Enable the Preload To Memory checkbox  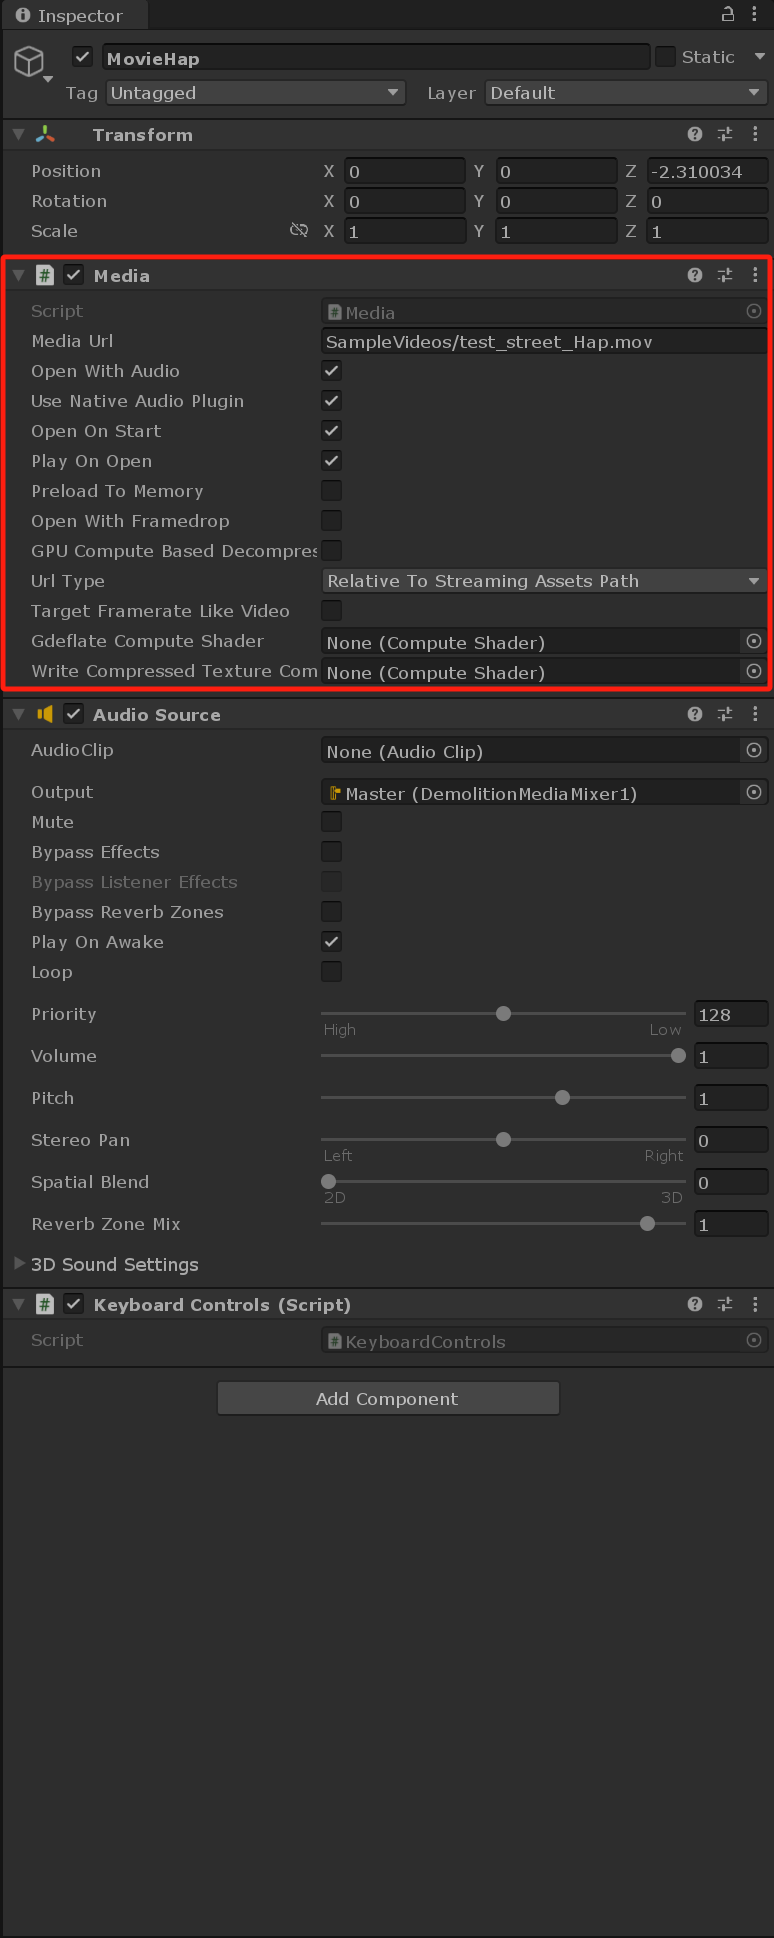coord(331,491)
